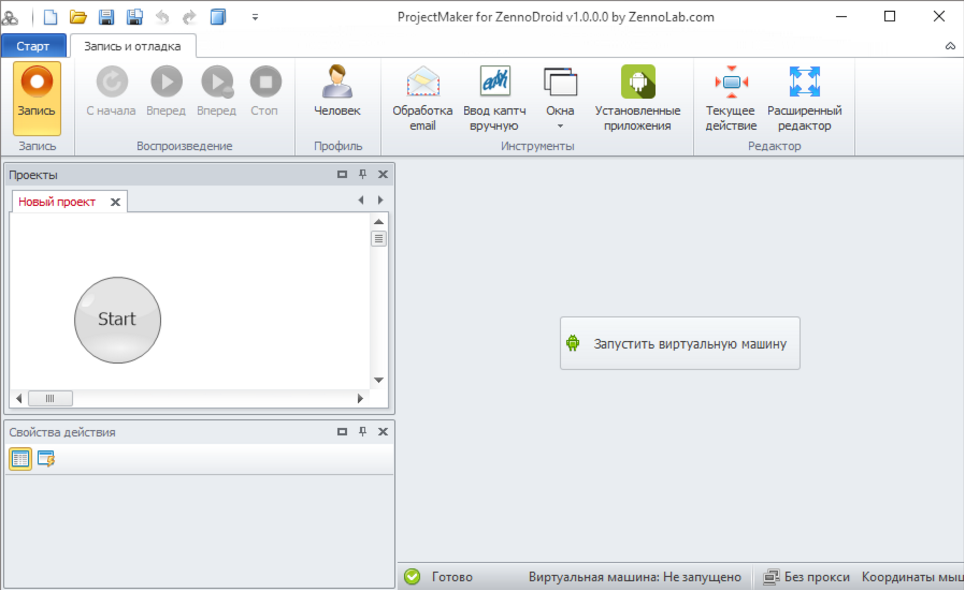Create a new project with the blank page icon
The image size is (964, 590).
tap(50, 17)
